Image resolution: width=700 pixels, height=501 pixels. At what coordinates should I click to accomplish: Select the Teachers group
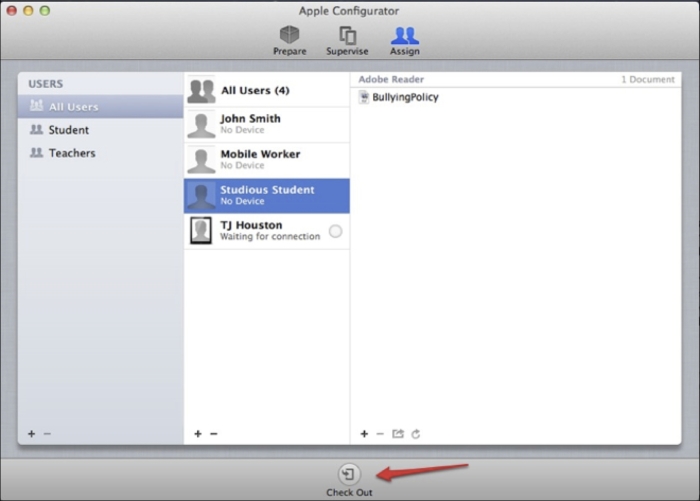(x=100, y=153)
